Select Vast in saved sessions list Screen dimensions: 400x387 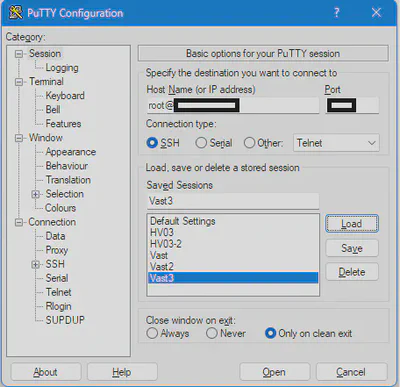[233, 255]
